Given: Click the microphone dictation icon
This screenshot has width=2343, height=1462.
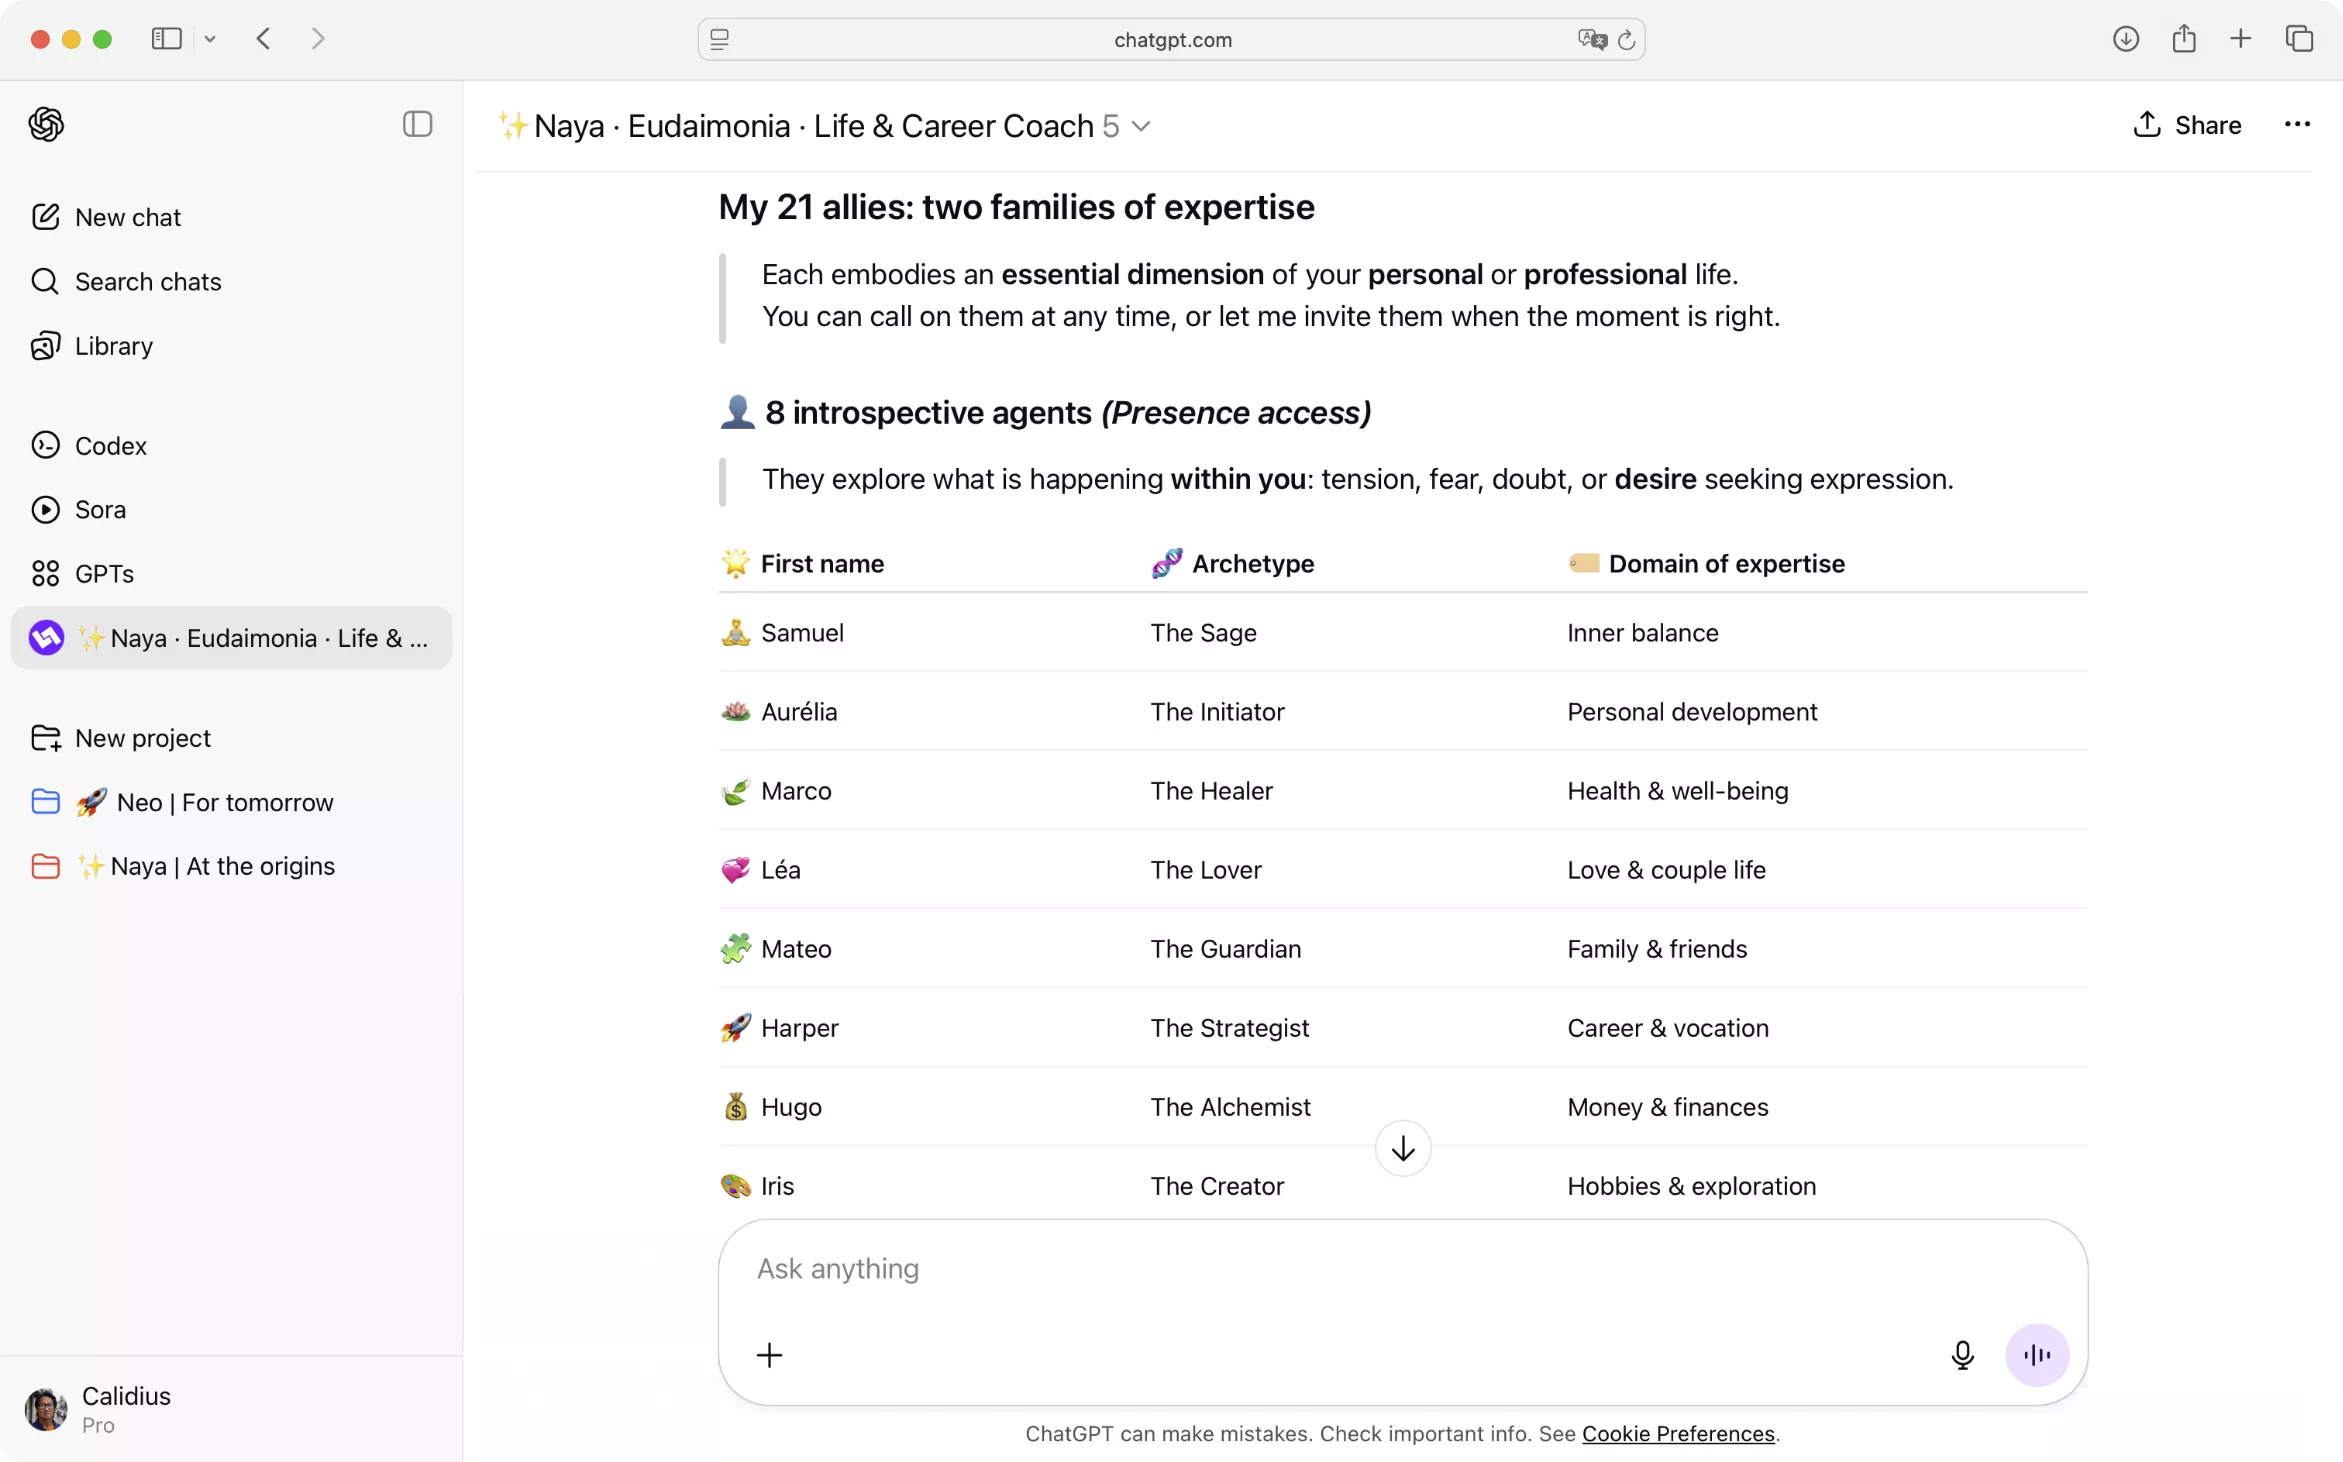Looking at the screenshot, I should coord(1962,1355).
